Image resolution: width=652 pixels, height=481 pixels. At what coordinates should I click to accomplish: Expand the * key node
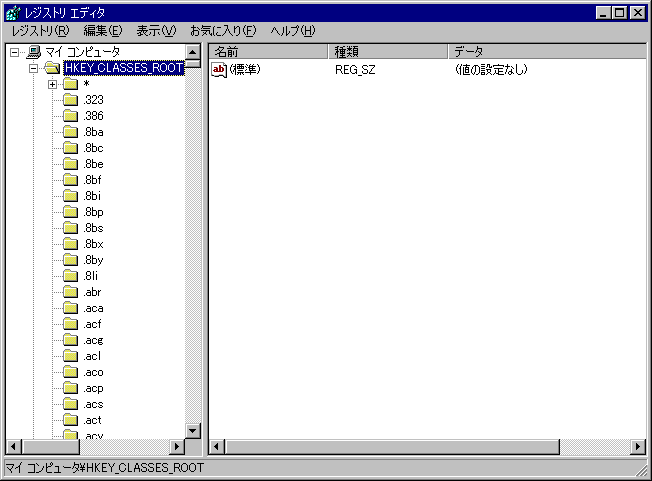point(52,84)
